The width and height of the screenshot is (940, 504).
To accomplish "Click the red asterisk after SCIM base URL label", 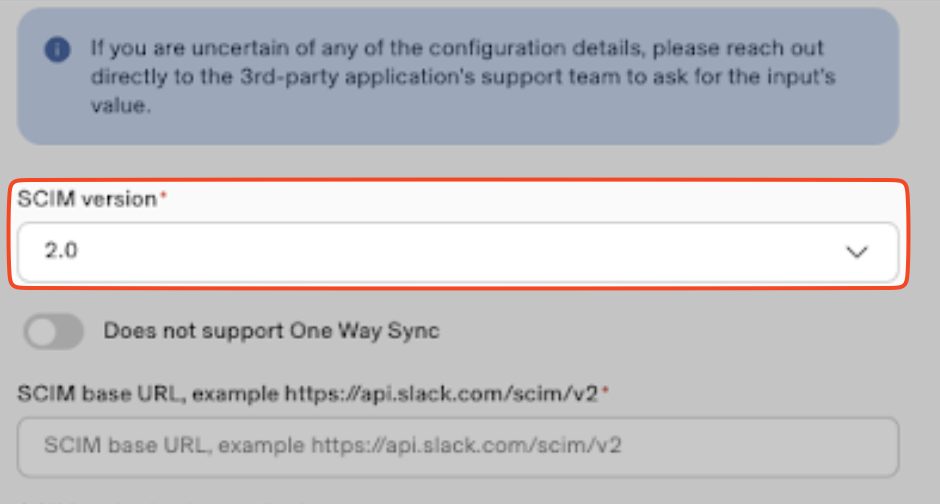I will 605,392.
